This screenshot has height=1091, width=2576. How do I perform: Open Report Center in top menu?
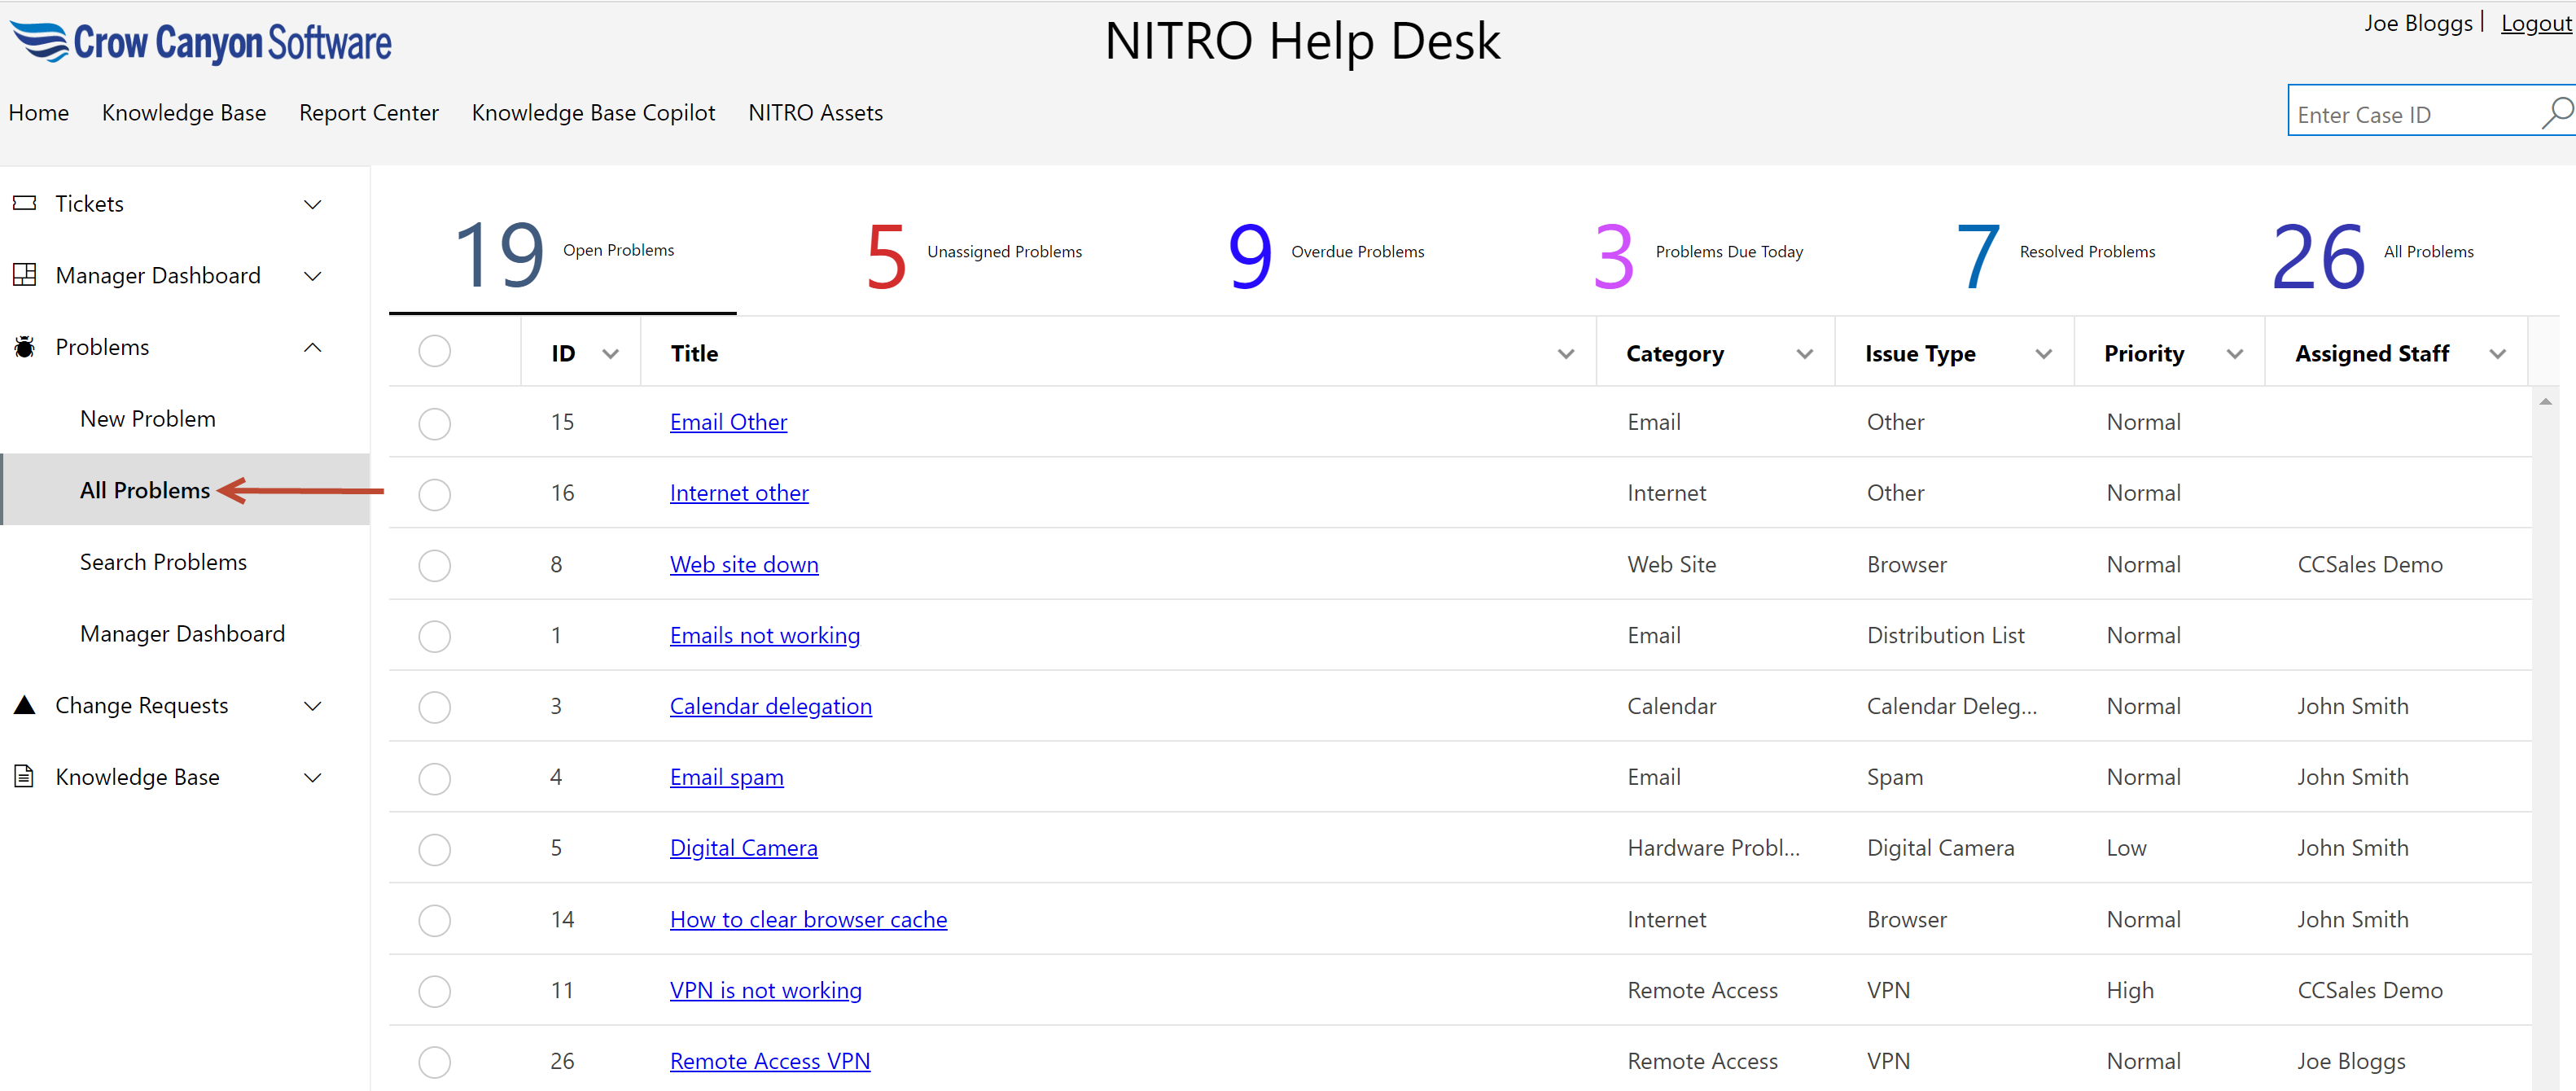click(368, 113)
